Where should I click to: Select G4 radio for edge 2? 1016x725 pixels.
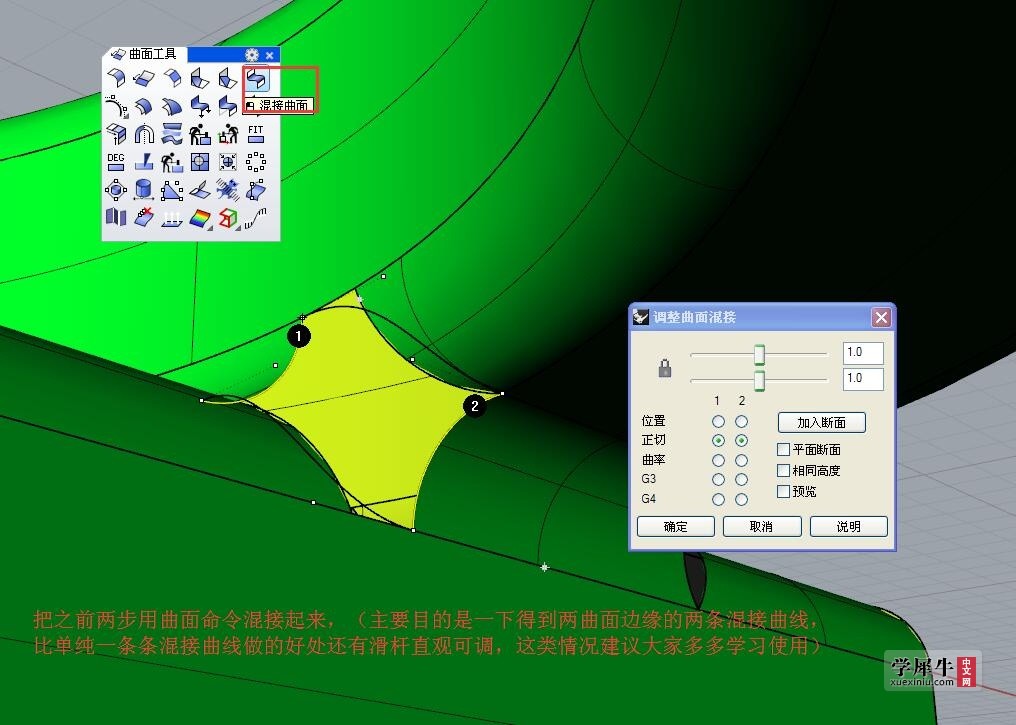[741, 500]
